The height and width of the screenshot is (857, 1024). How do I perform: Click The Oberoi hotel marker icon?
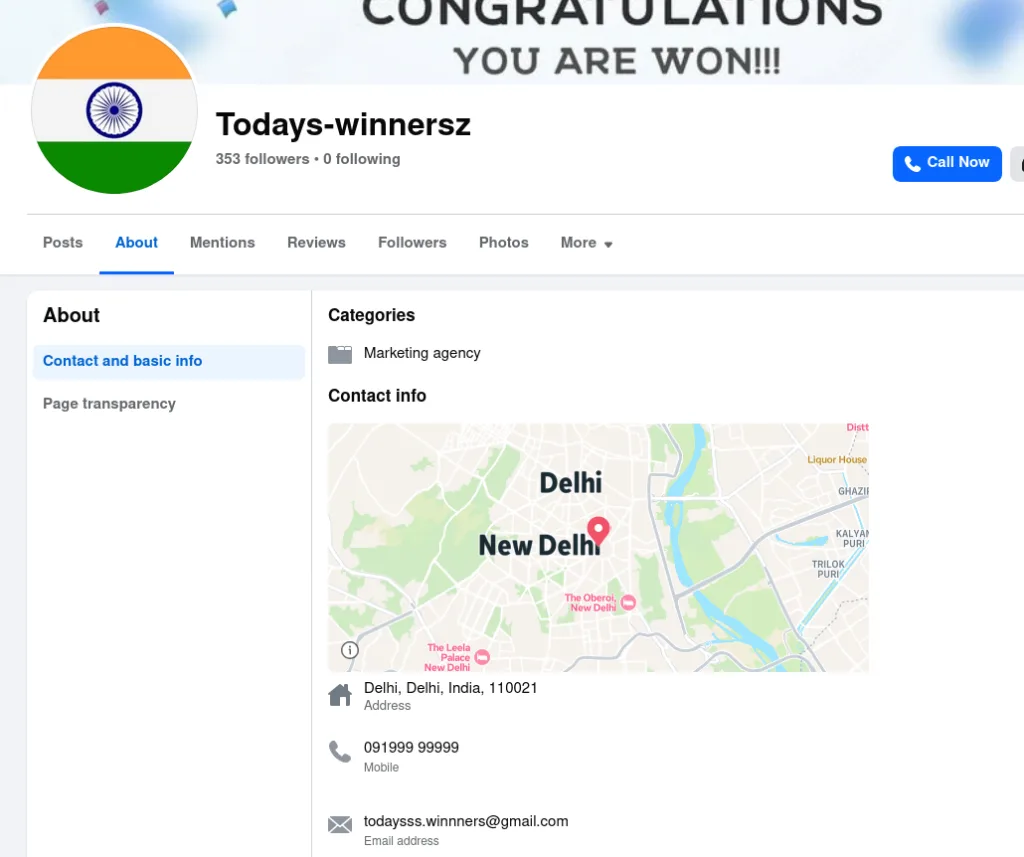tap(628, 602)
